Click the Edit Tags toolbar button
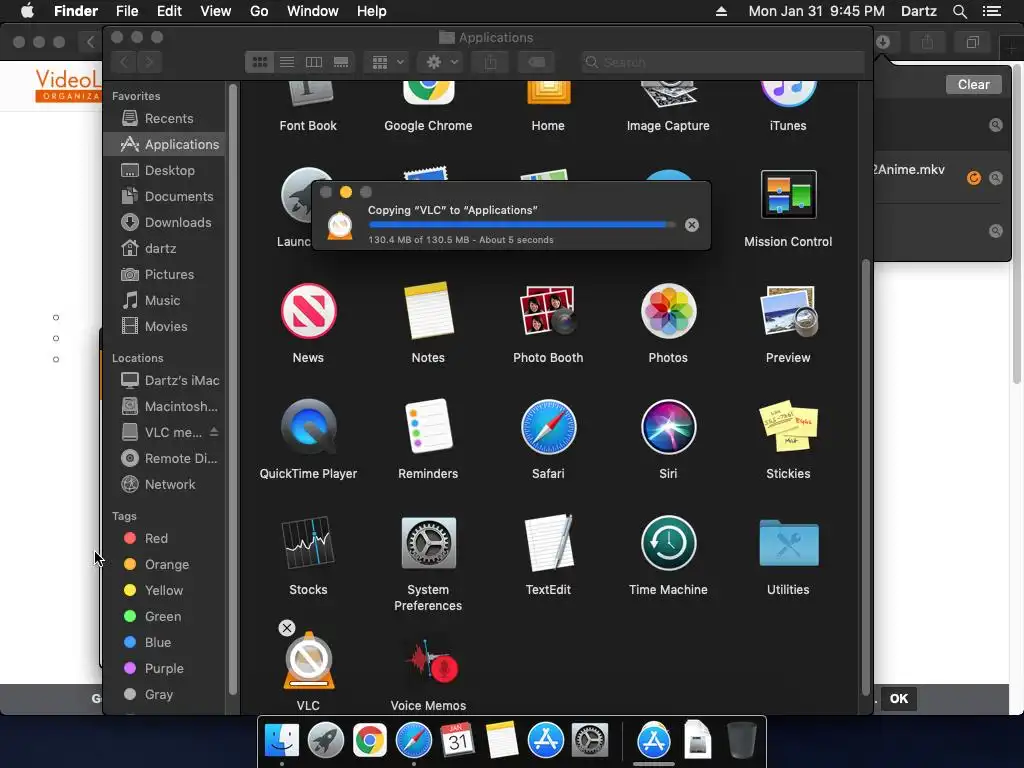 536,62
